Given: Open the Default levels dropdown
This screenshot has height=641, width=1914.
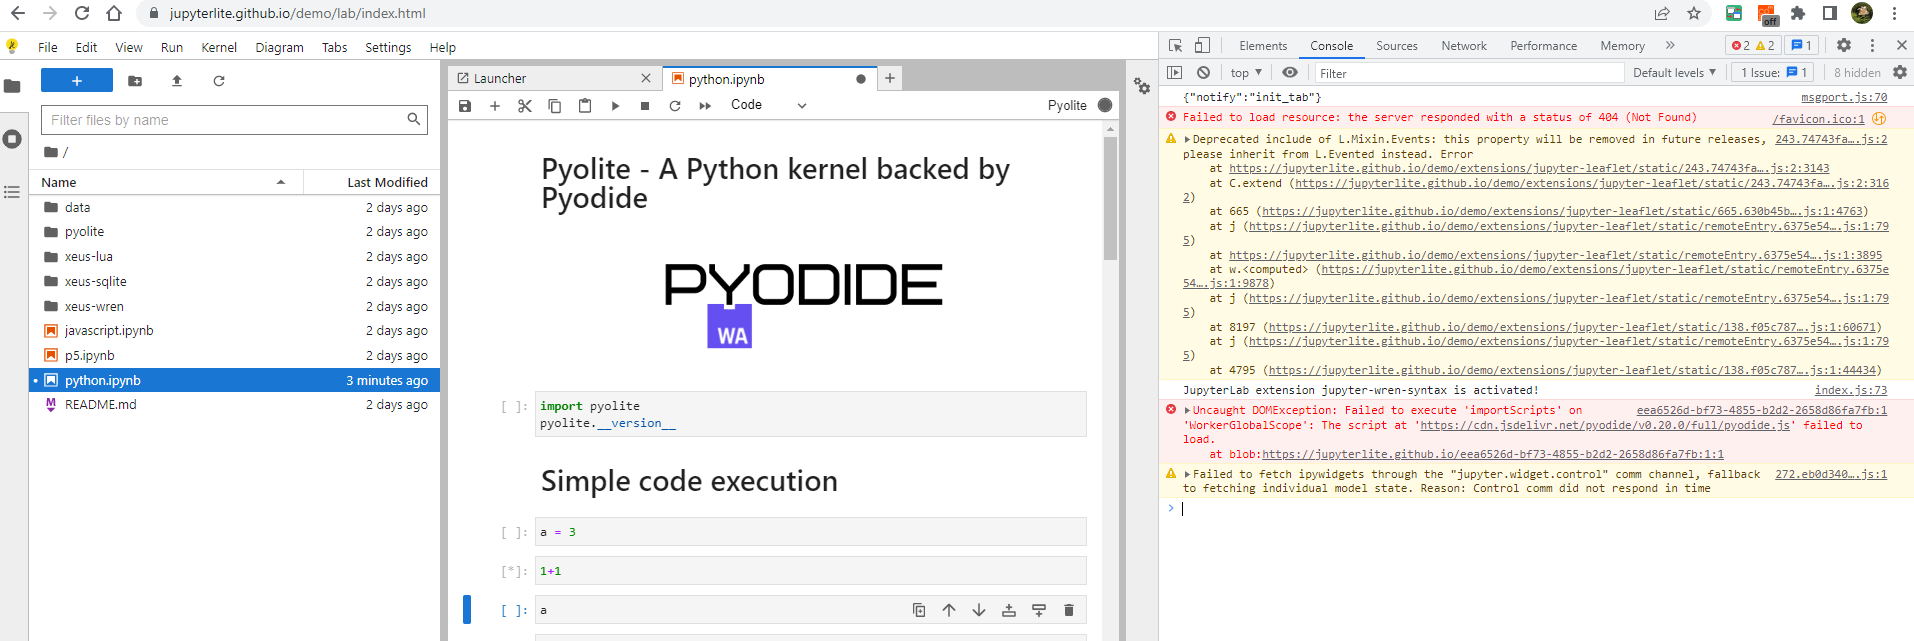Looking at the screenshot, I should pyautogui.click(x=1674, y=73).
